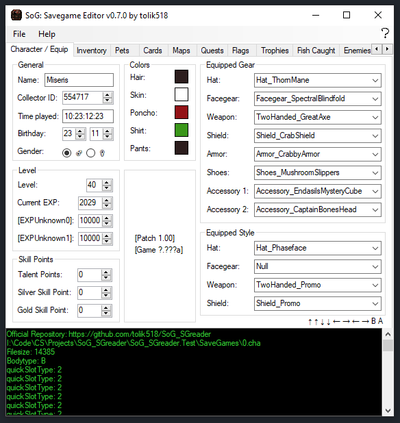Click the Level value field
The height and width of the screenshot is (423, 400).
coord(94,185)
